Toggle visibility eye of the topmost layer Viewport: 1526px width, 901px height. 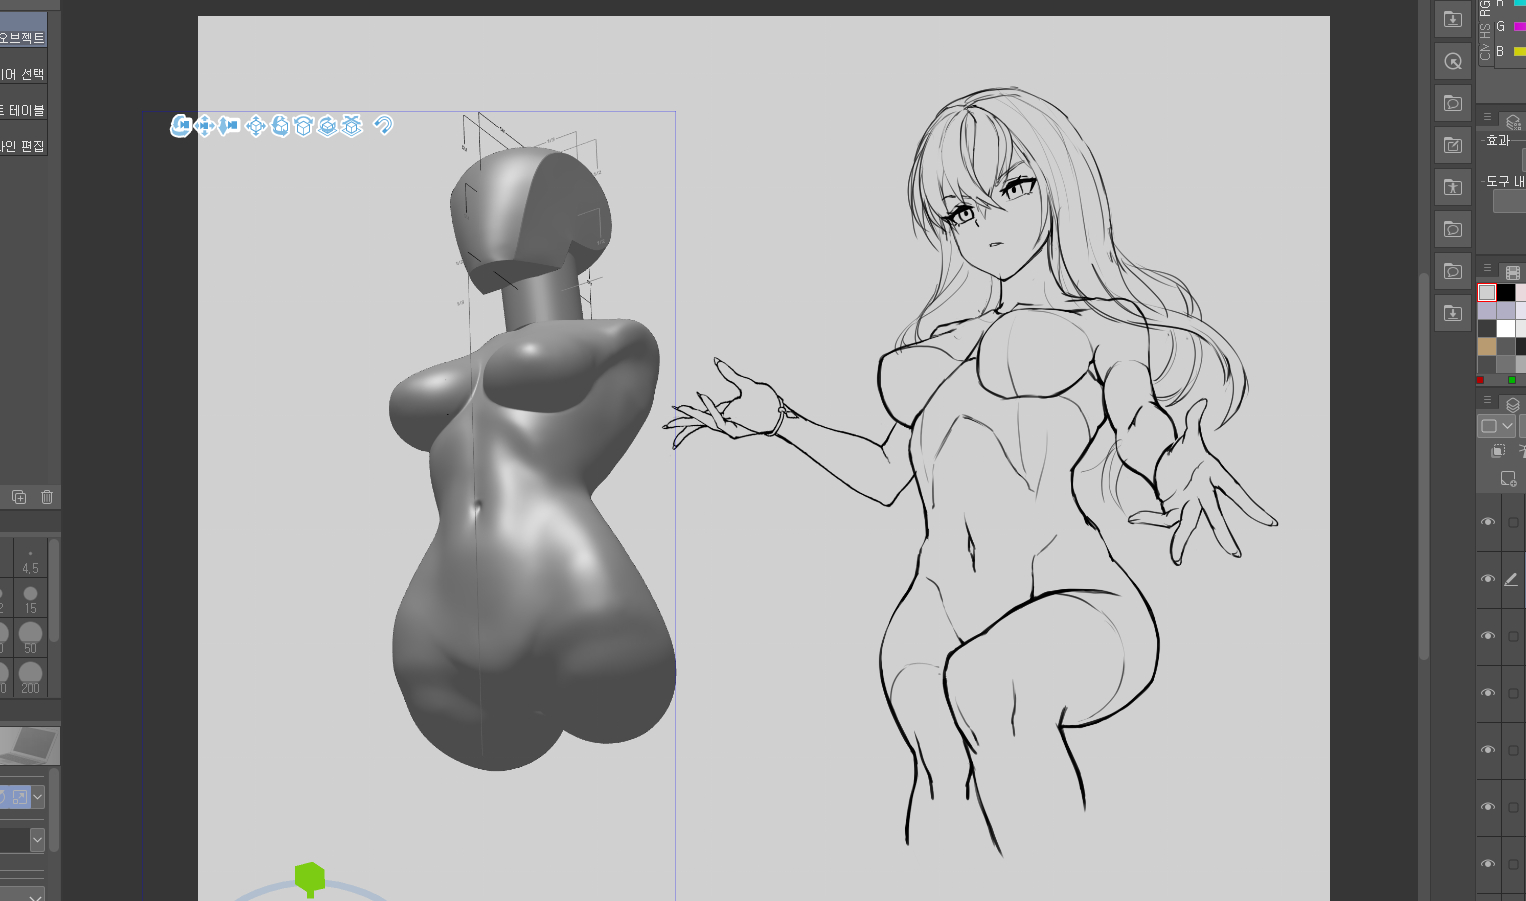(1488, 522)
